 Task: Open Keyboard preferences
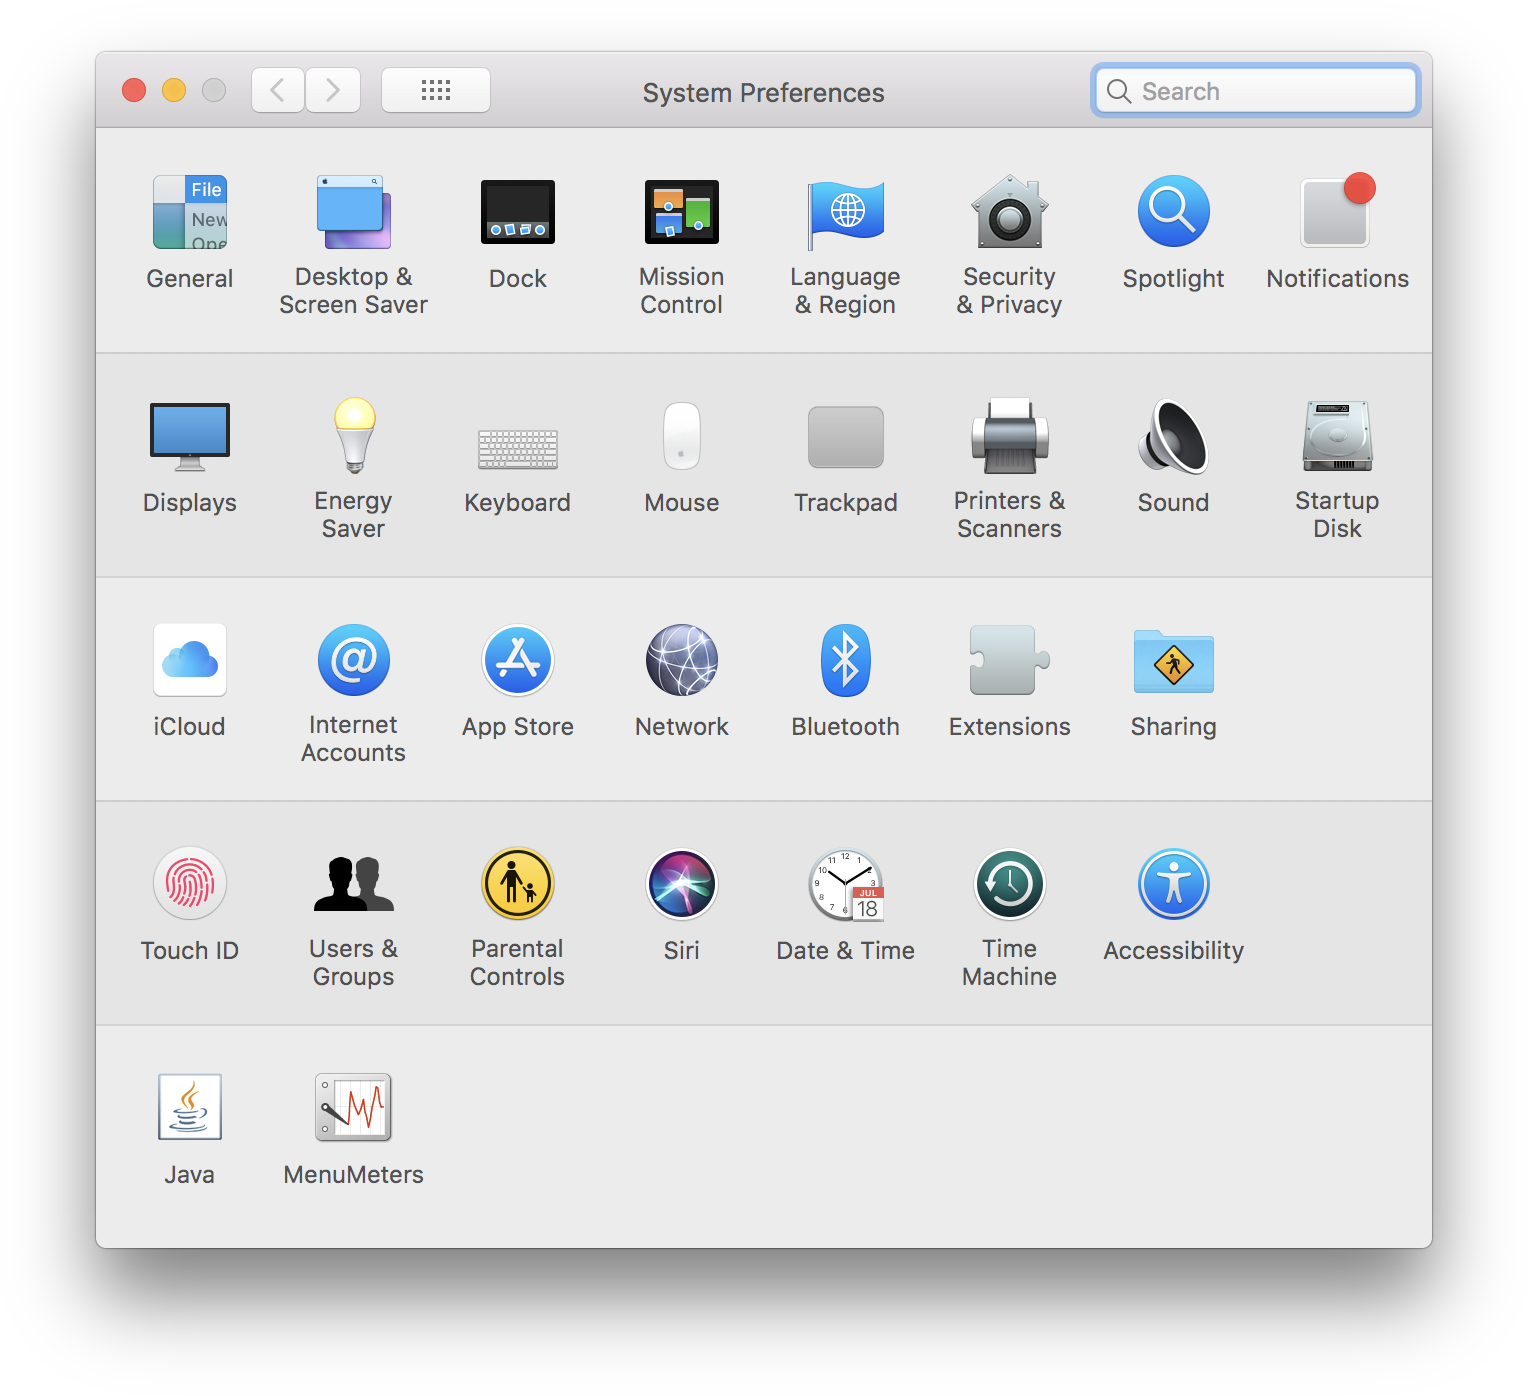[518, 449]
